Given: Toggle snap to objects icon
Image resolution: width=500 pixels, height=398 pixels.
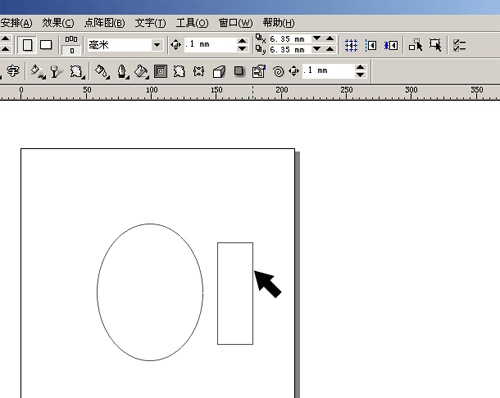Looking at the screenshot, I should pos(391,45).
